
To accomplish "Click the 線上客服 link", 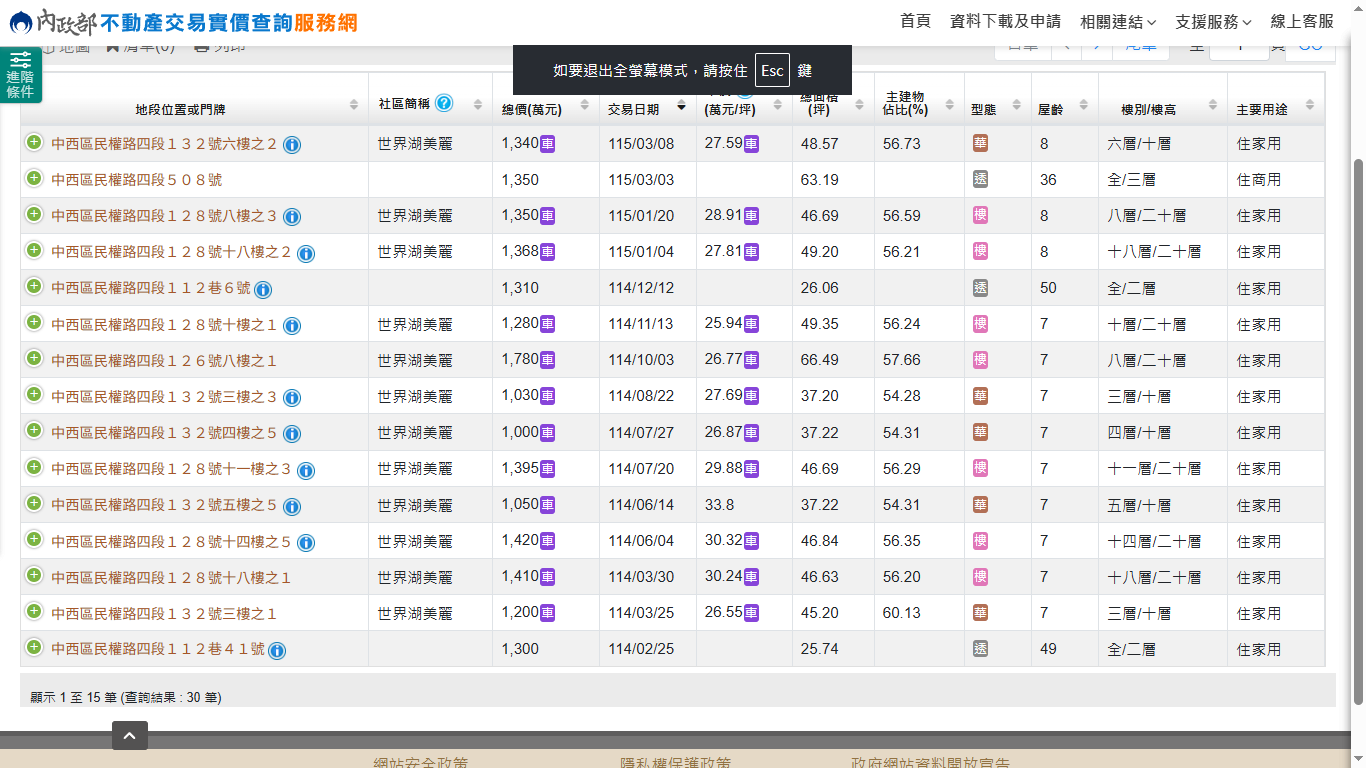I will [1302, 22].
